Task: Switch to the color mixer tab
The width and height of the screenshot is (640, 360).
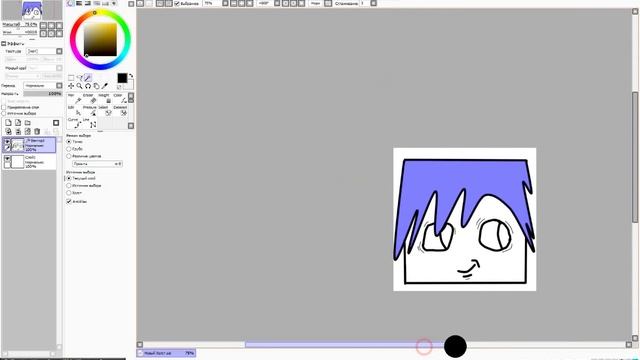Action: (97, 3)
